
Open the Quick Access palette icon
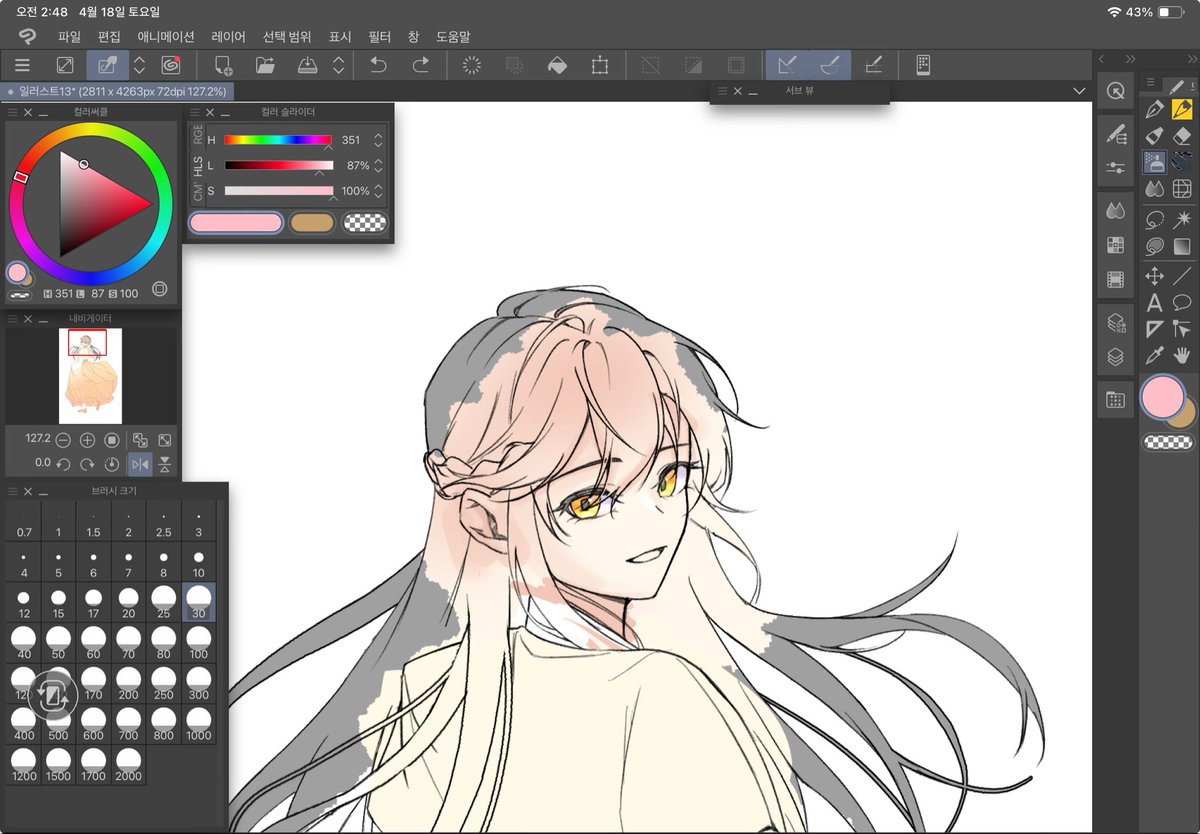[x=1116, y=91]
